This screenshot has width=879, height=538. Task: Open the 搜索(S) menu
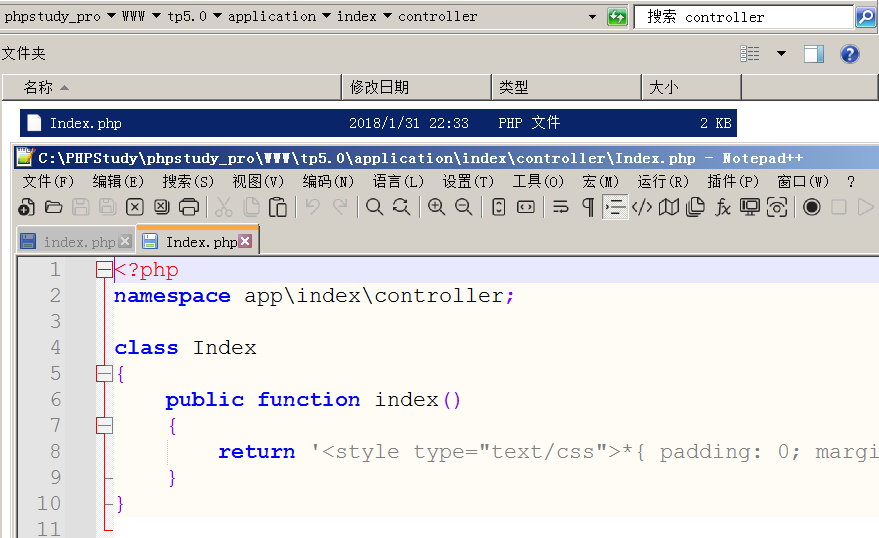point(188,182)
